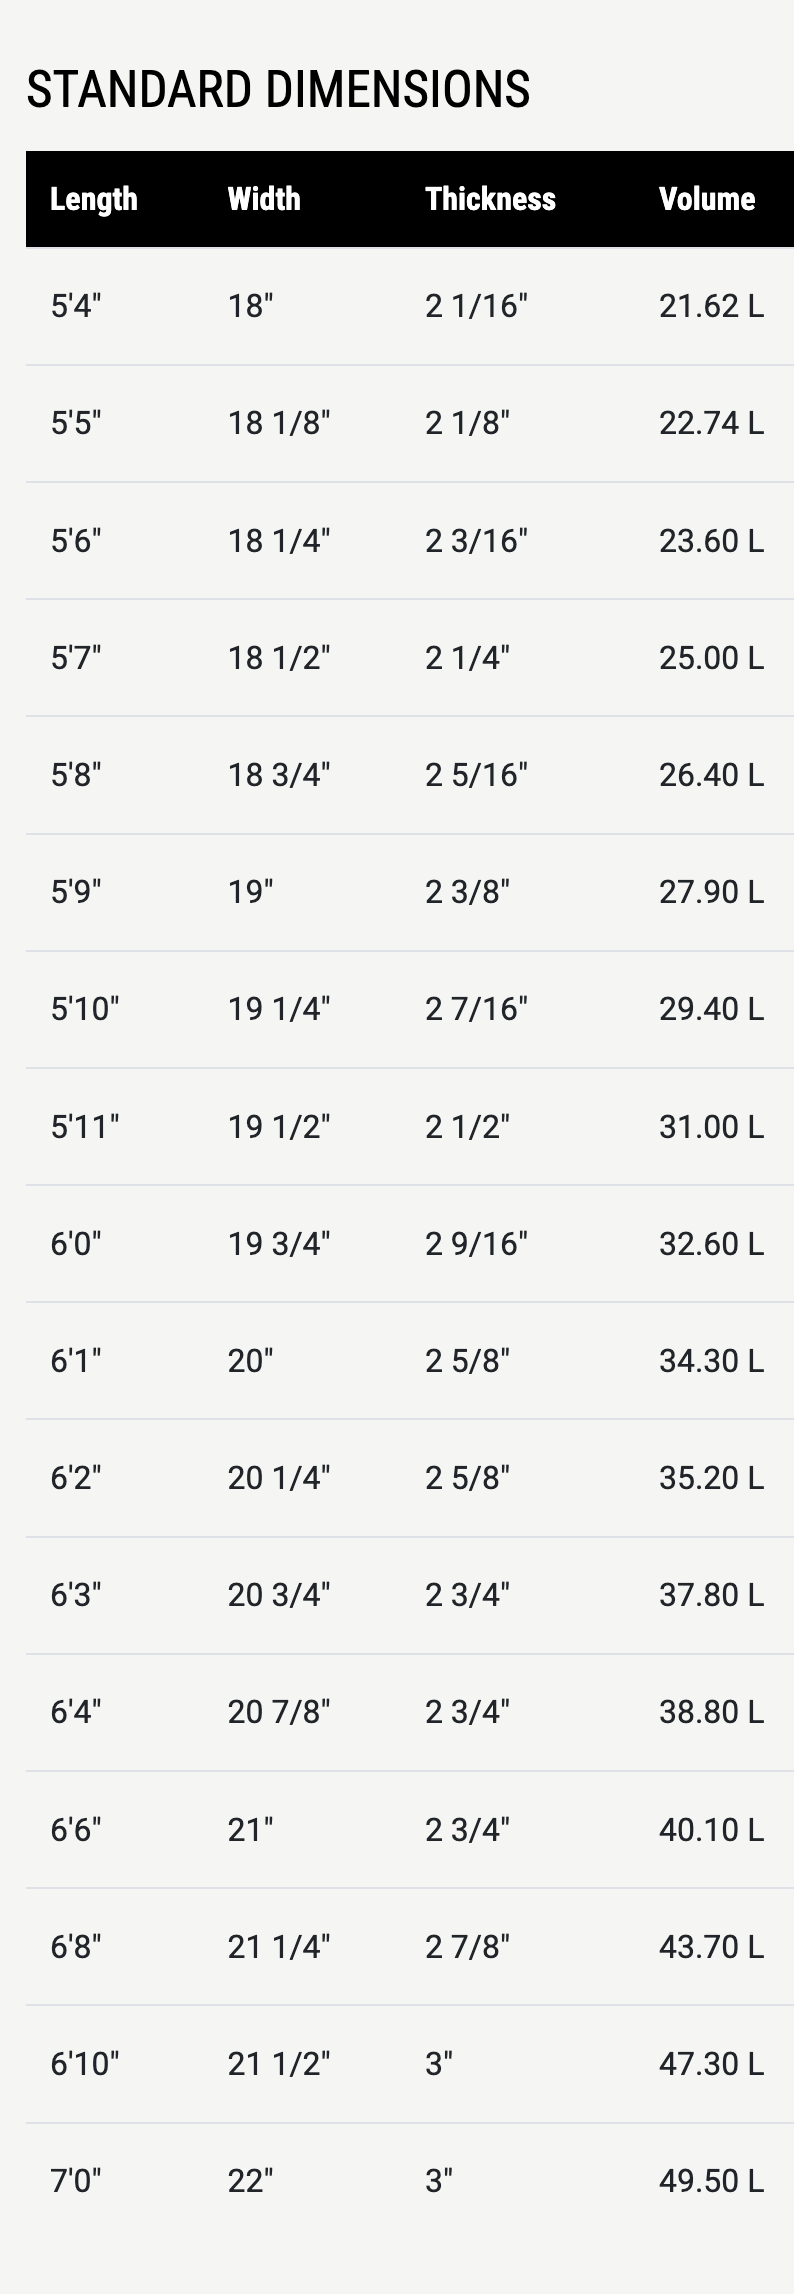This screenshot has width=794, height=2294.
Task: Click the 25.00 L volume value
Action: click(x=711, y=658)
